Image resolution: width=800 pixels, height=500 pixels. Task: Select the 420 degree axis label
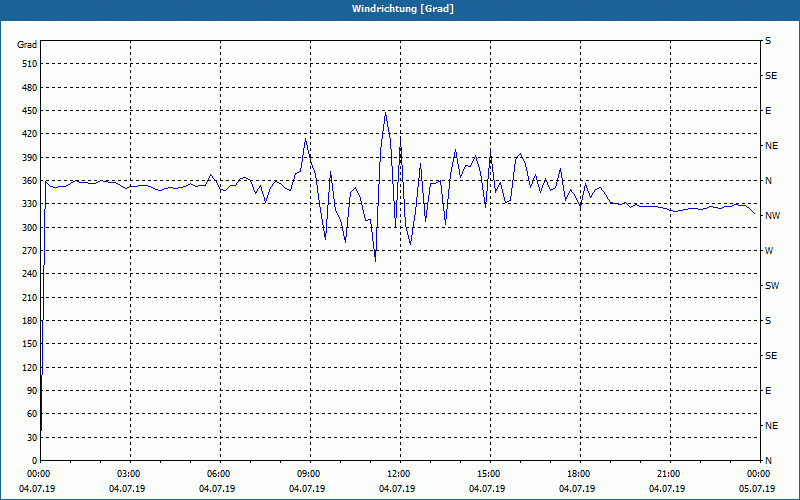tap(30, 134)
